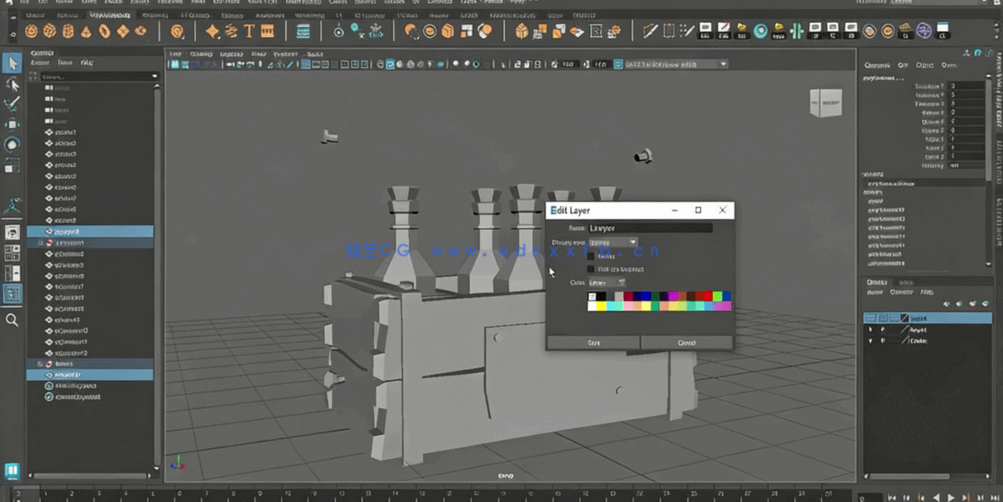Open the Display type dropdown in Edit Layer
Screen dimensions: 1003x502
tap(612, 242)
